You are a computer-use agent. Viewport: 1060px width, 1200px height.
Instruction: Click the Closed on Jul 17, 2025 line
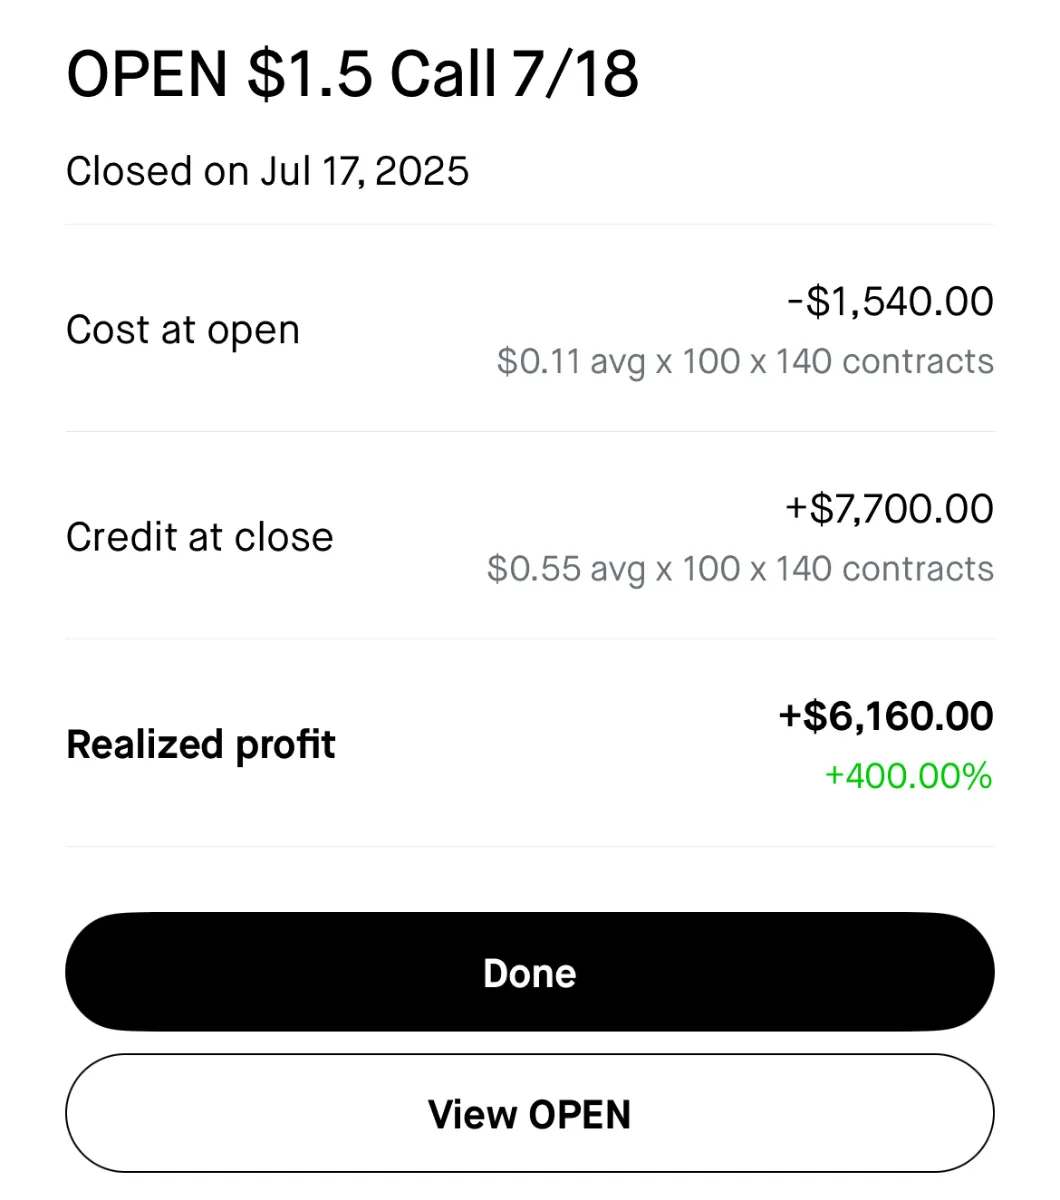267,171
